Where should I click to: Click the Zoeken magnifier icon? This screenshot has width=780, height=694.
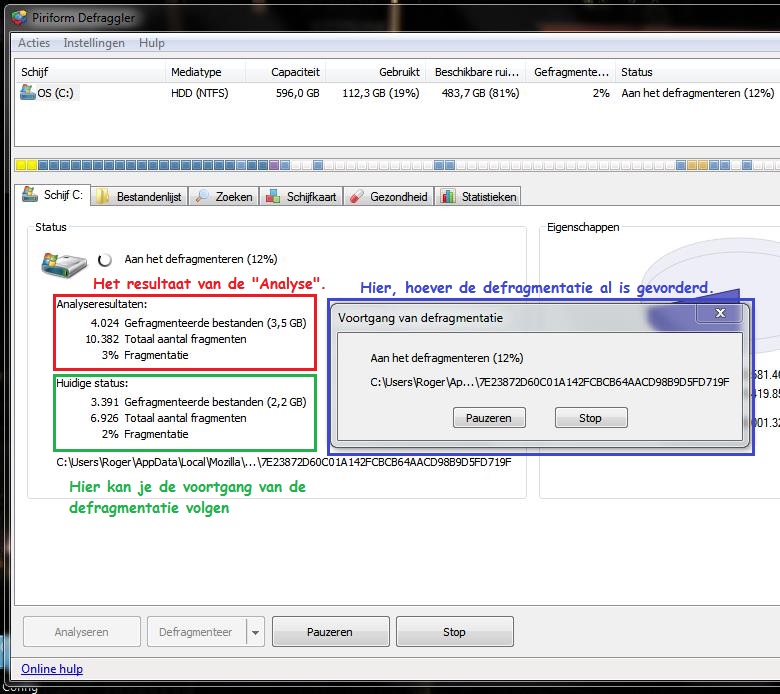[x=201, y=197]
